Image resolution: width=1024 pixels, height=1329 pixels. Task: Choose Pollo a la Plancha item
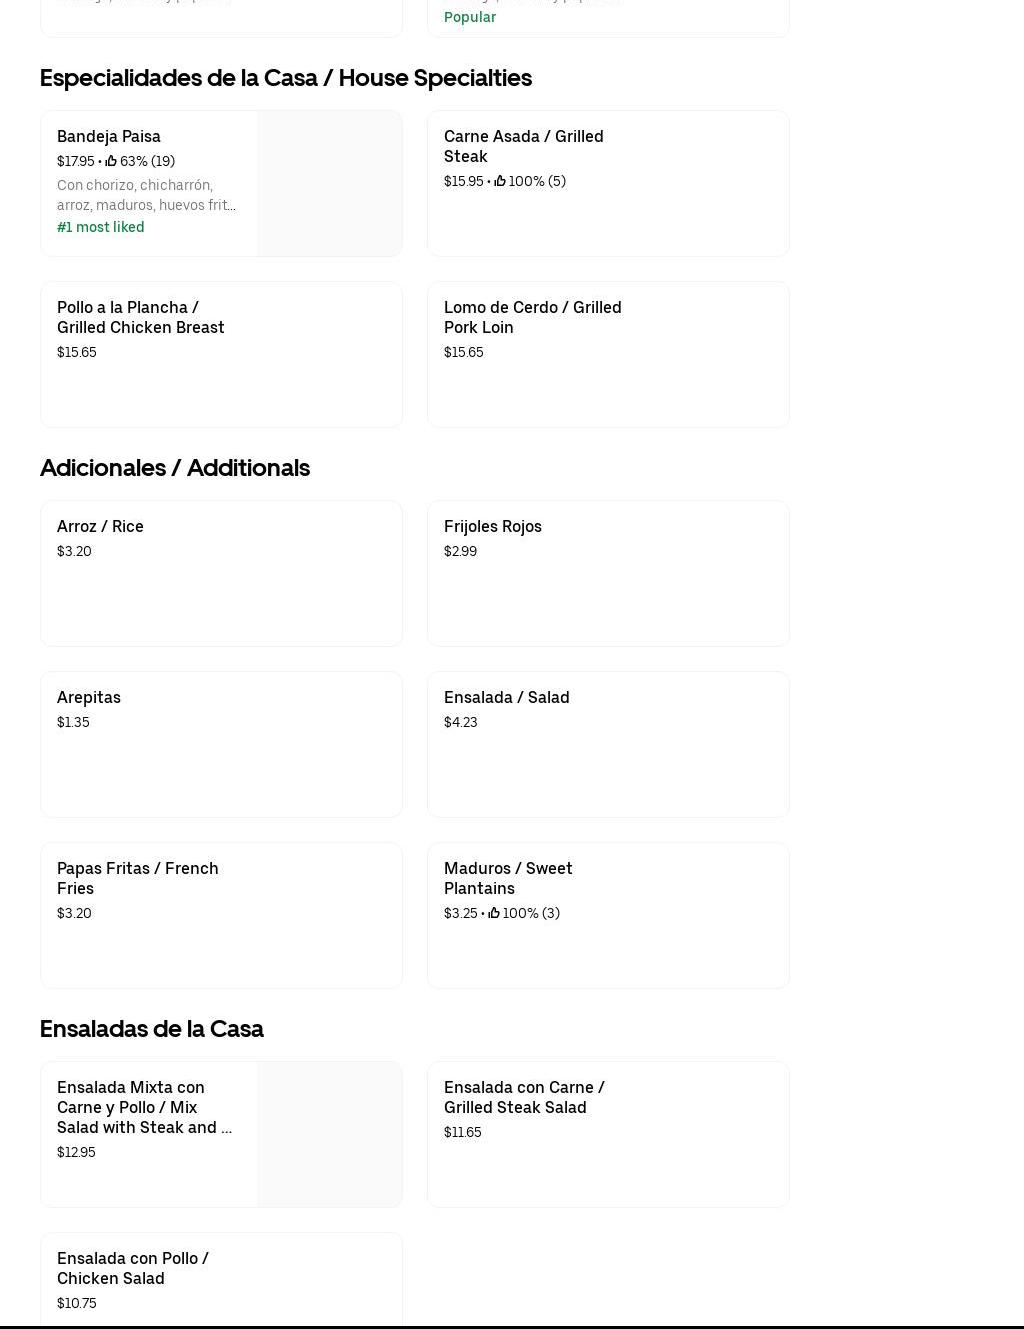tap(140, 317)
